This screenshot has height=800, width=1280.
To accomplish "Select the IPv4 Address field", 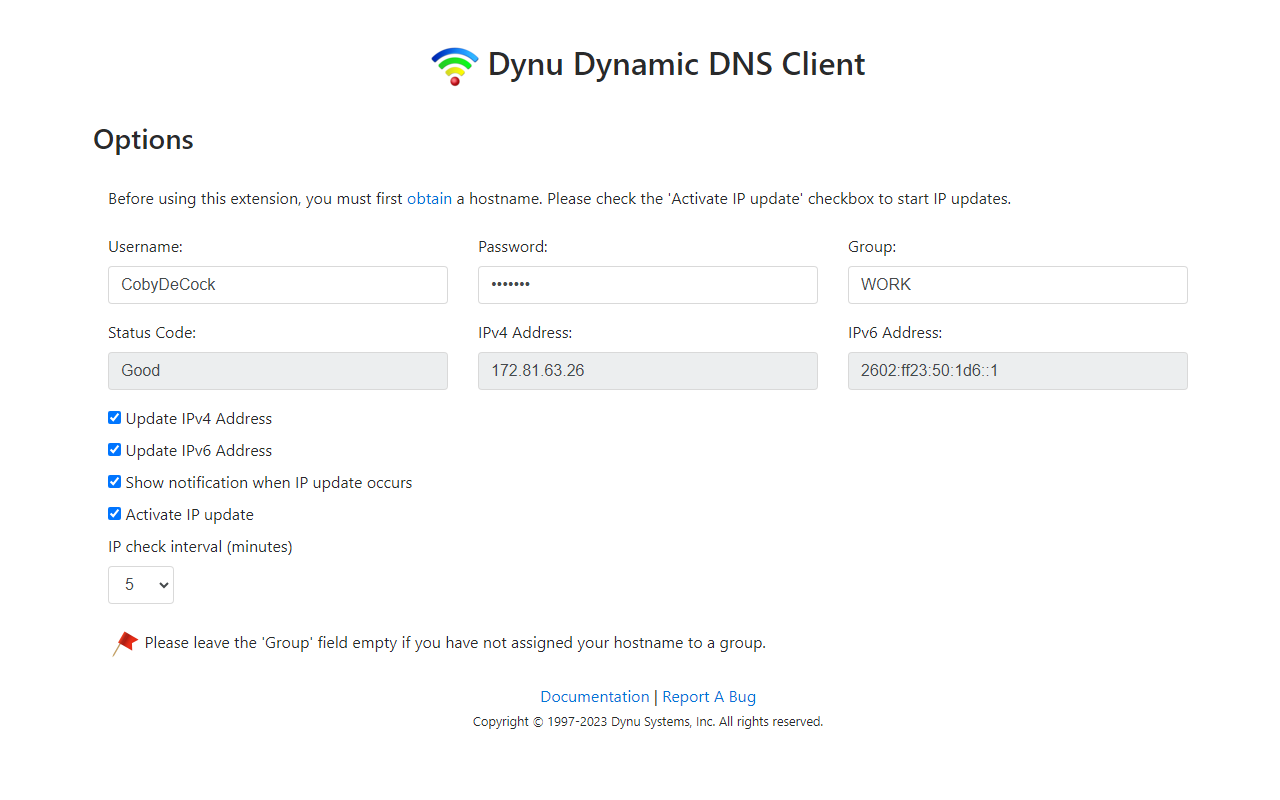I will 647,370.
